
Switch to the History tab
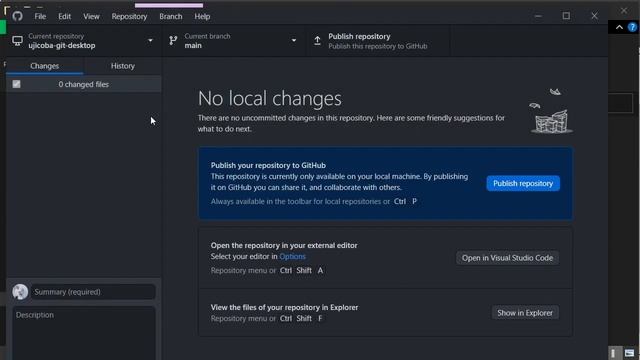(122, 66)
